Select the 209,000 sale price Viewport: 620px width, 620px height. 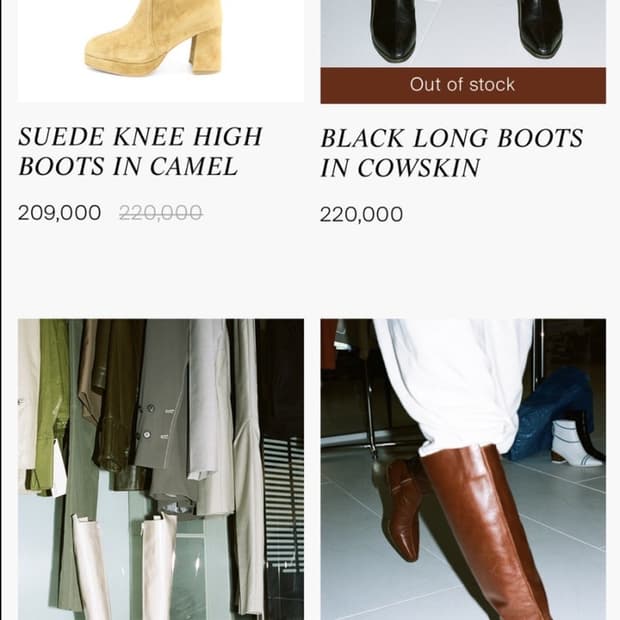[59, 213]
